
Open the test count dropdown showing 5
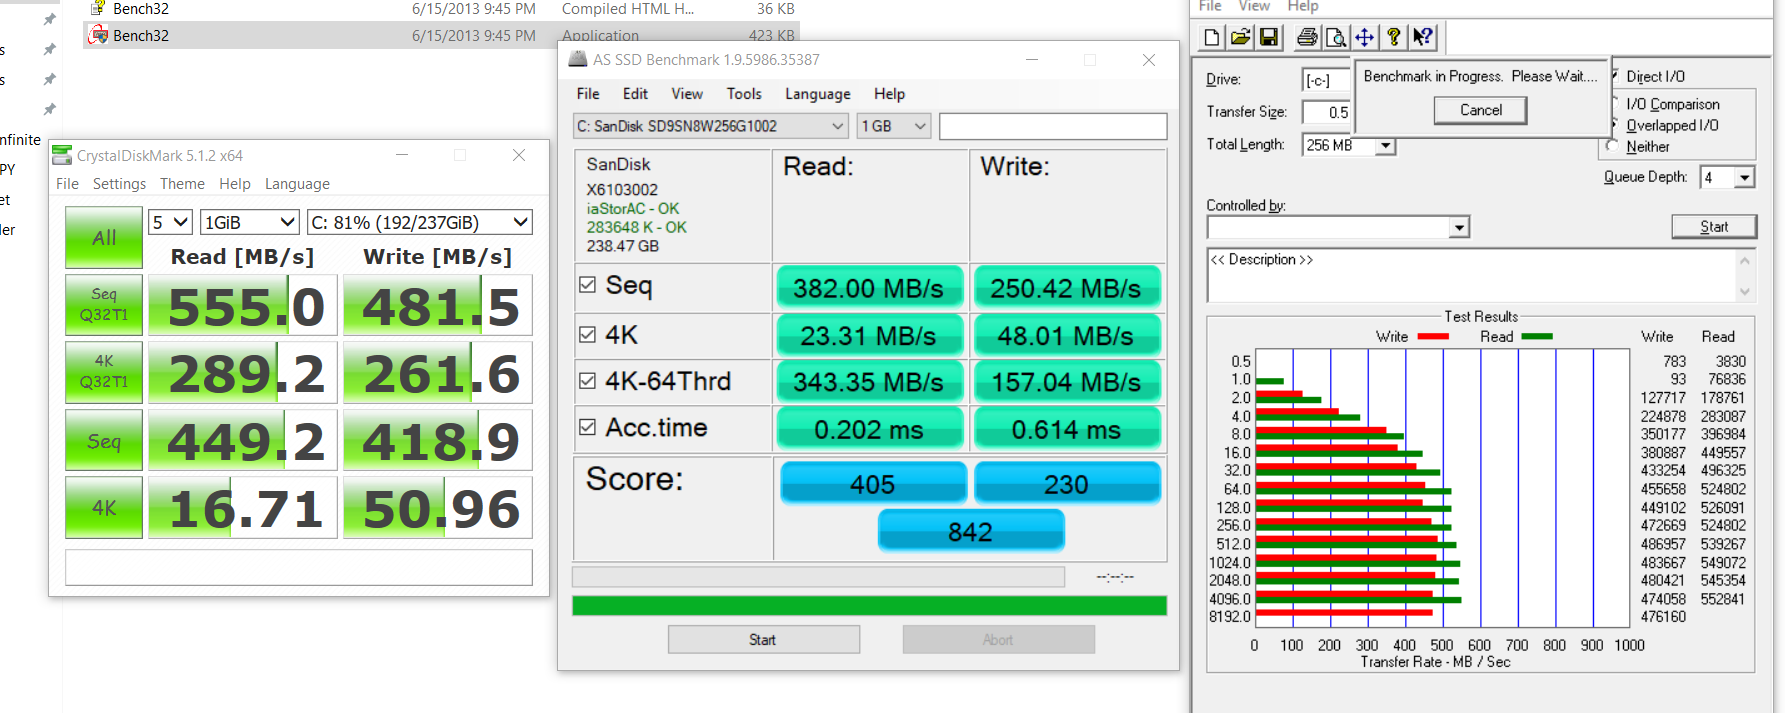(x=169, y=222)
